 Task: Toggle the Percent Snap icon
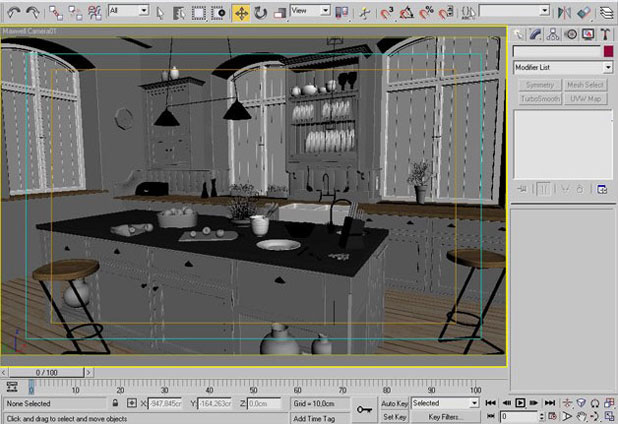point(426,13)
